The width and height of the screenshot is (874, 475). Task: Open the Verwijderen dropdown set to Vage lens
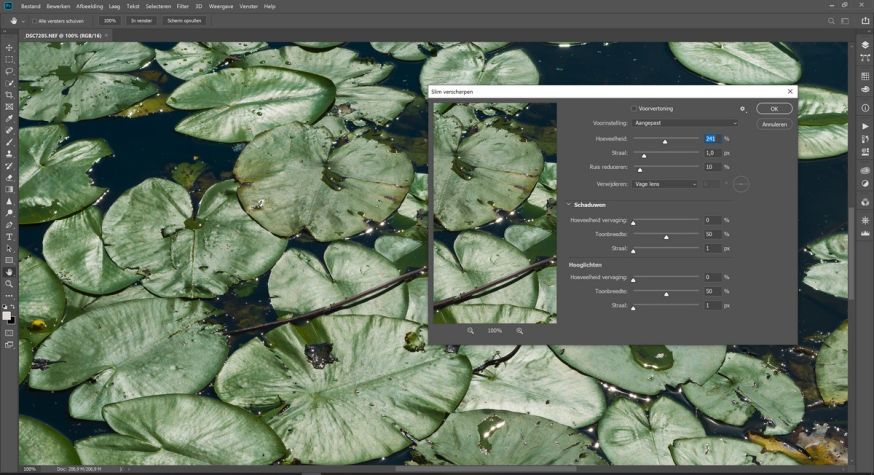pyautogui.click(x=665, y=184)
